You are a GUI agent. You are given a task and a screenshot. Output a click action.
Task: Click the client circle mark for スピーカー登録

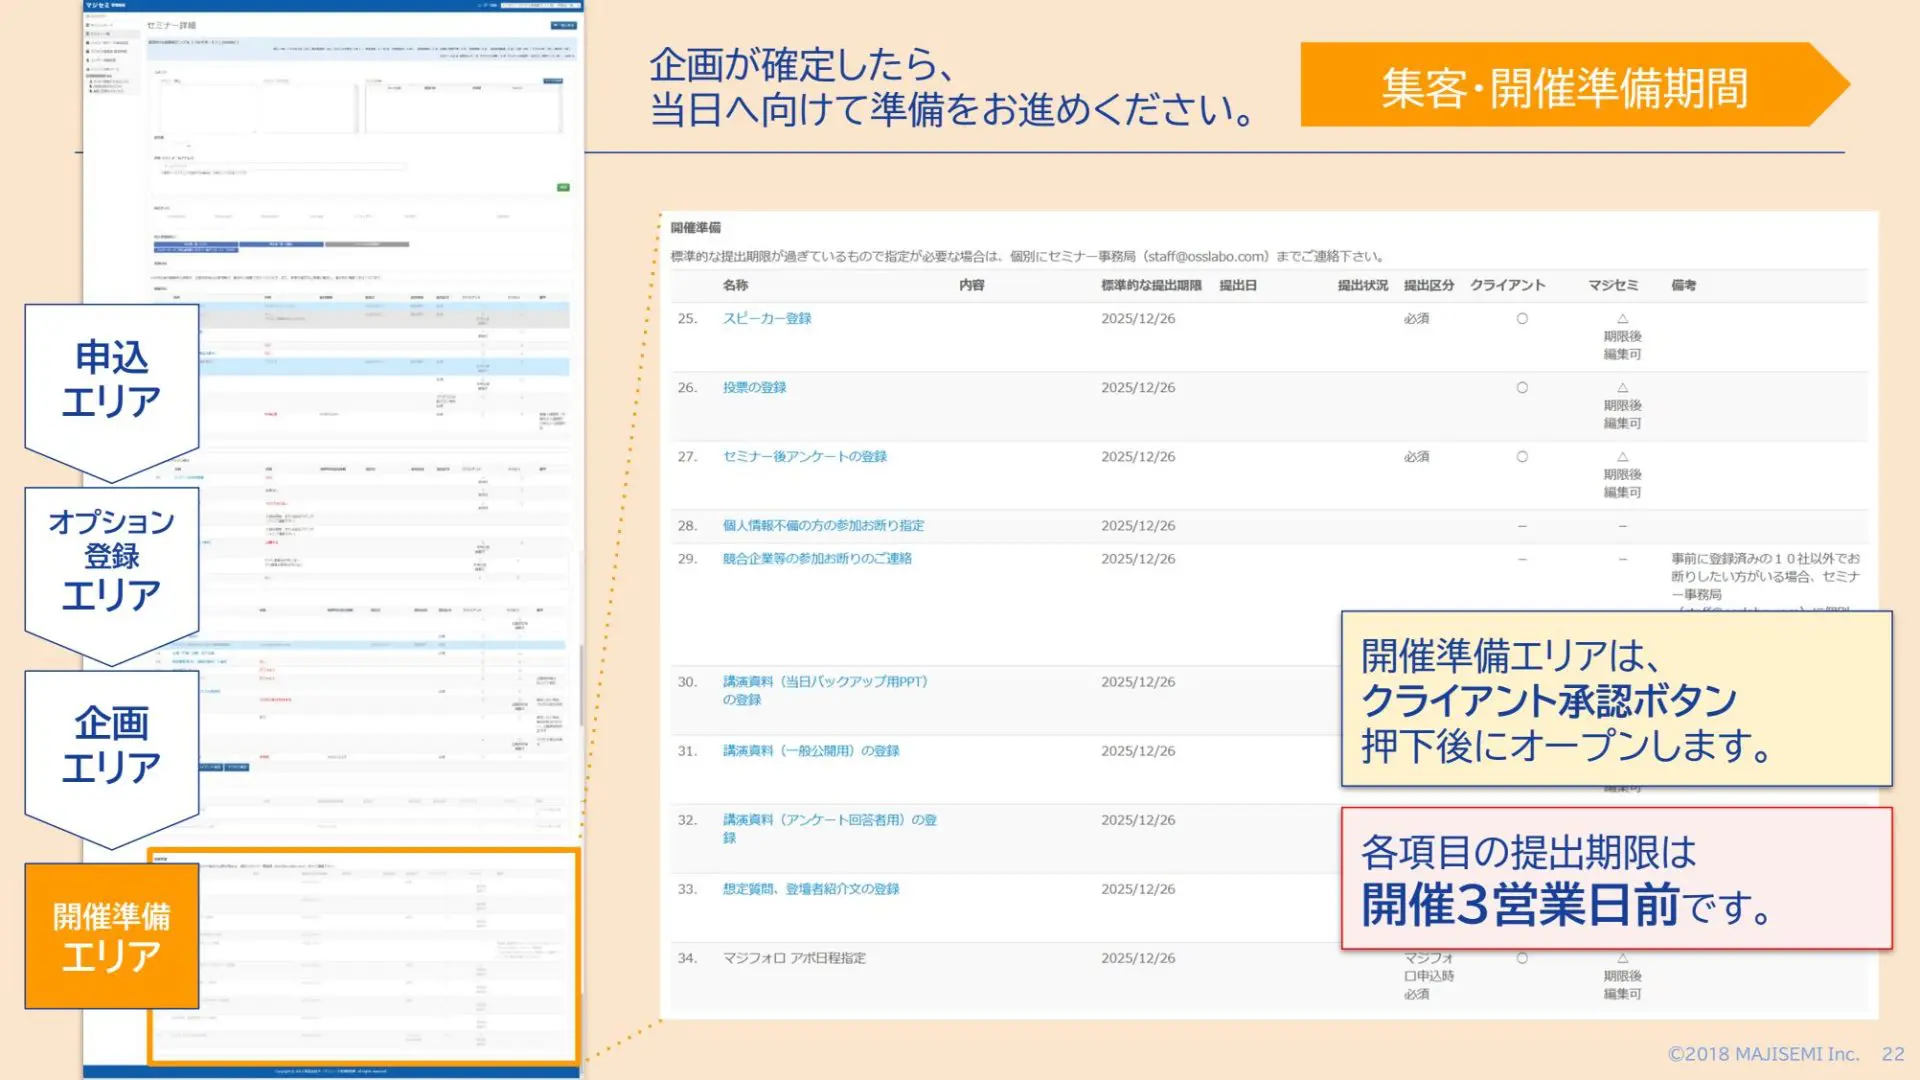pyautogui.click(x=1522, y=319)
